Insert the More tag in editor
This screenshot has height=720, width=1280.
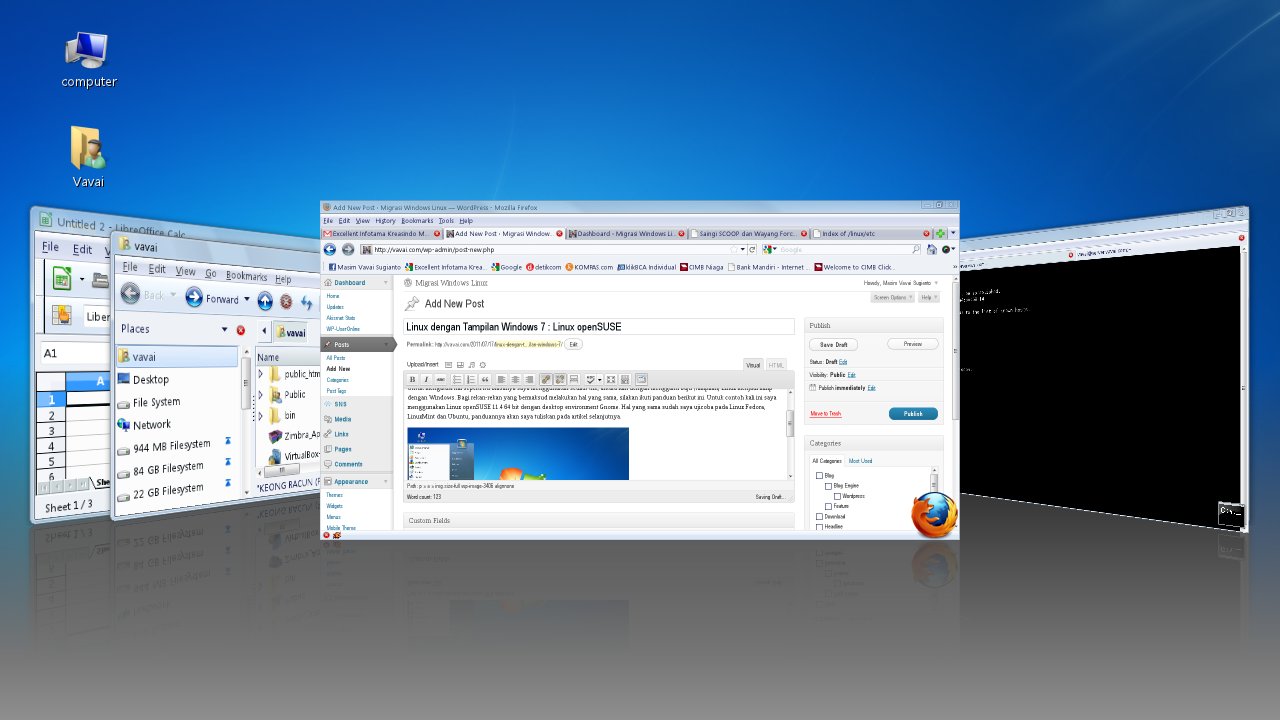click(x=574, y=380)
